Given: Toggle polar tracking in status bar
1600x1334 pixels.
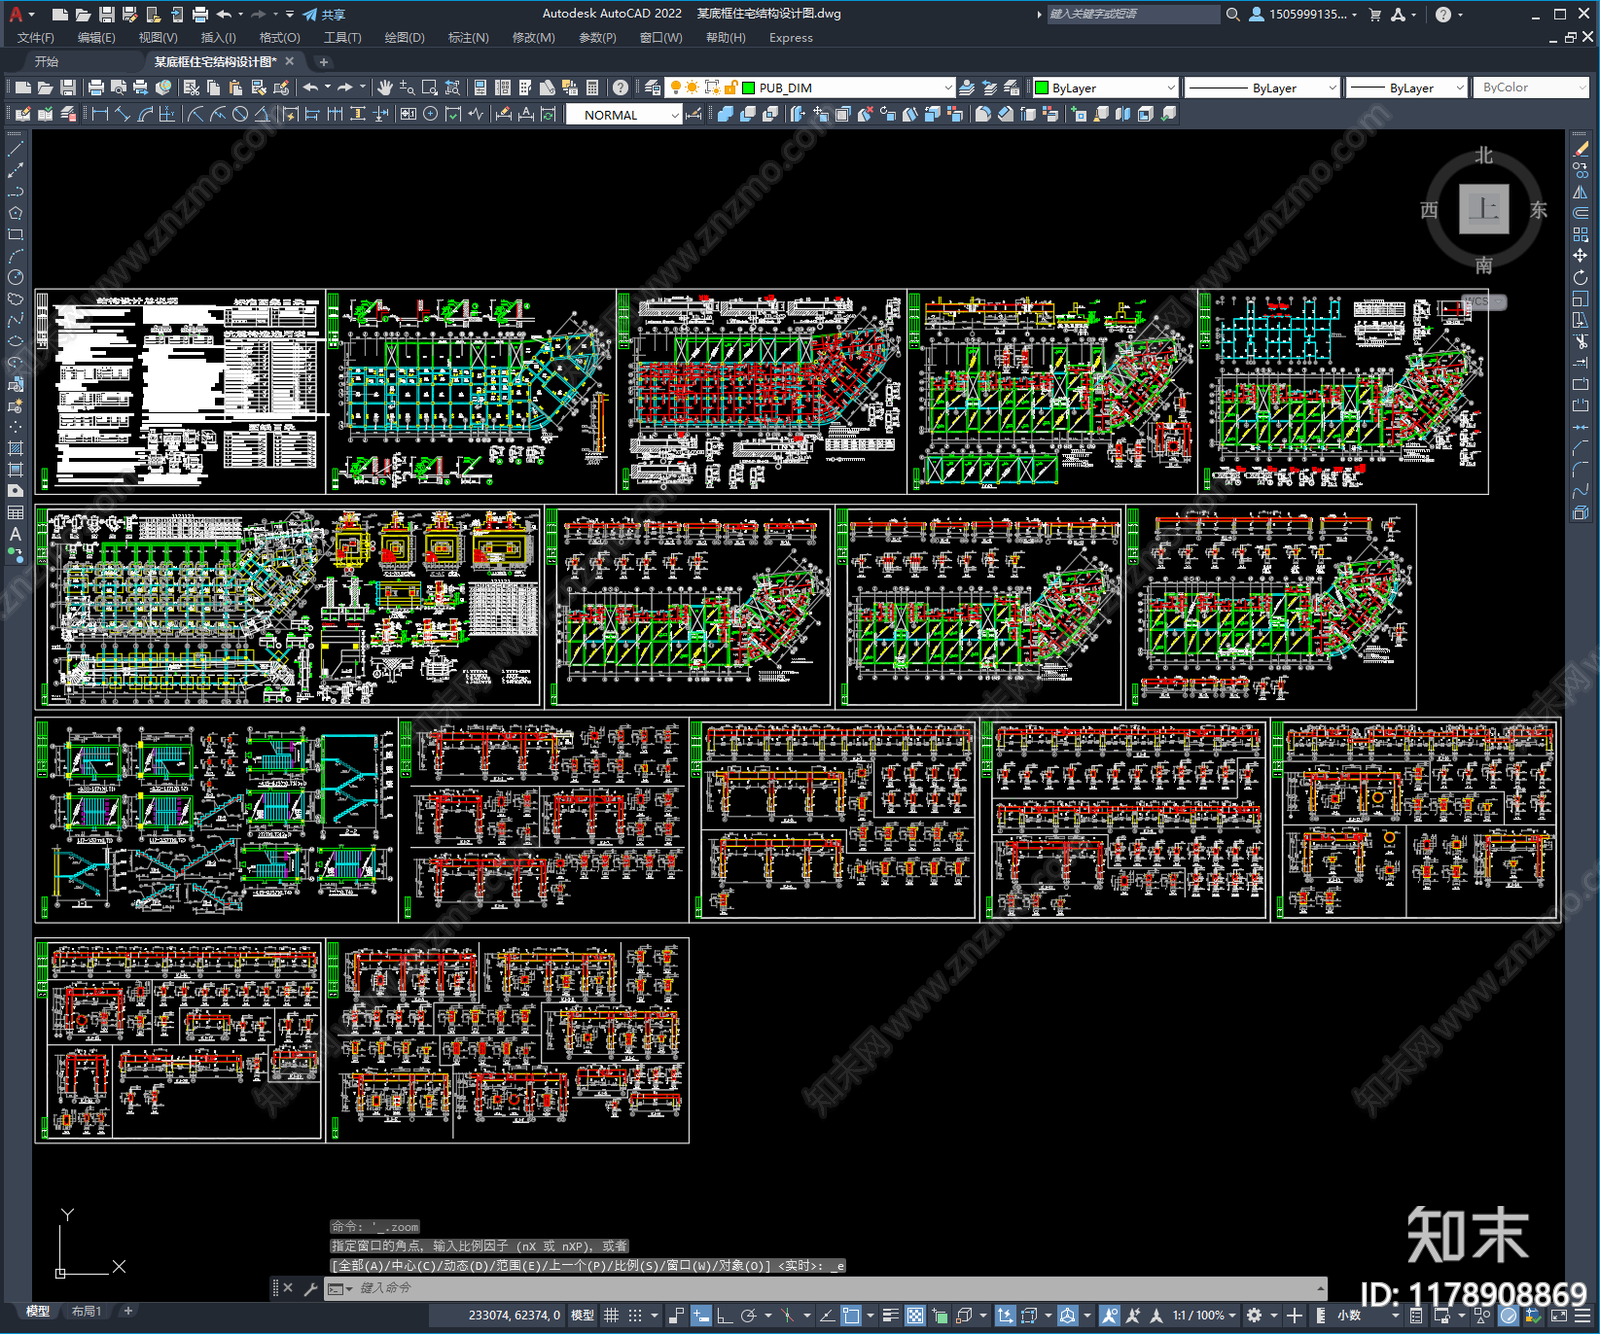Looking at the screenshot, I should tap(748, 1315).
